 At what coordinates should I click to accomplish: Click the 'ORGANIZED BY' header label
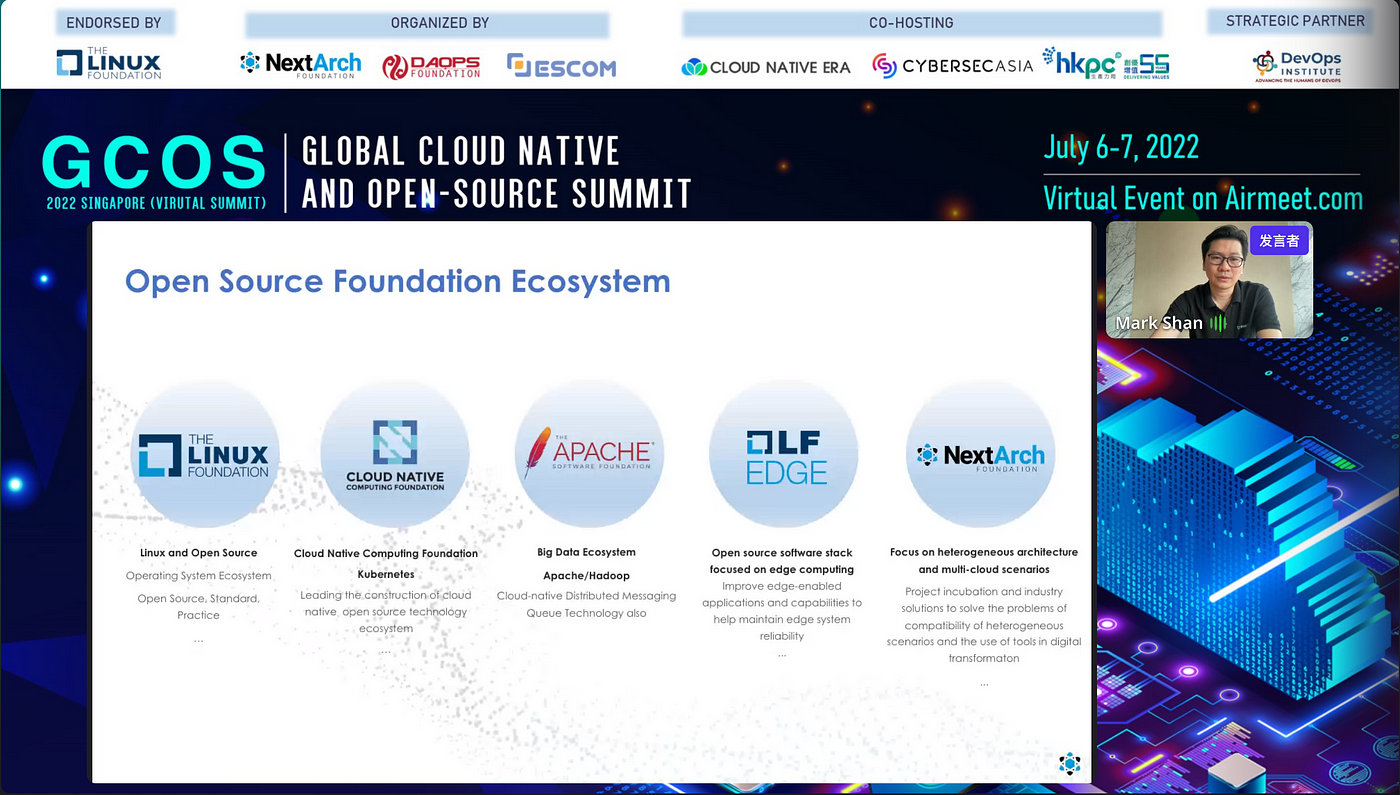coord(440,22)
